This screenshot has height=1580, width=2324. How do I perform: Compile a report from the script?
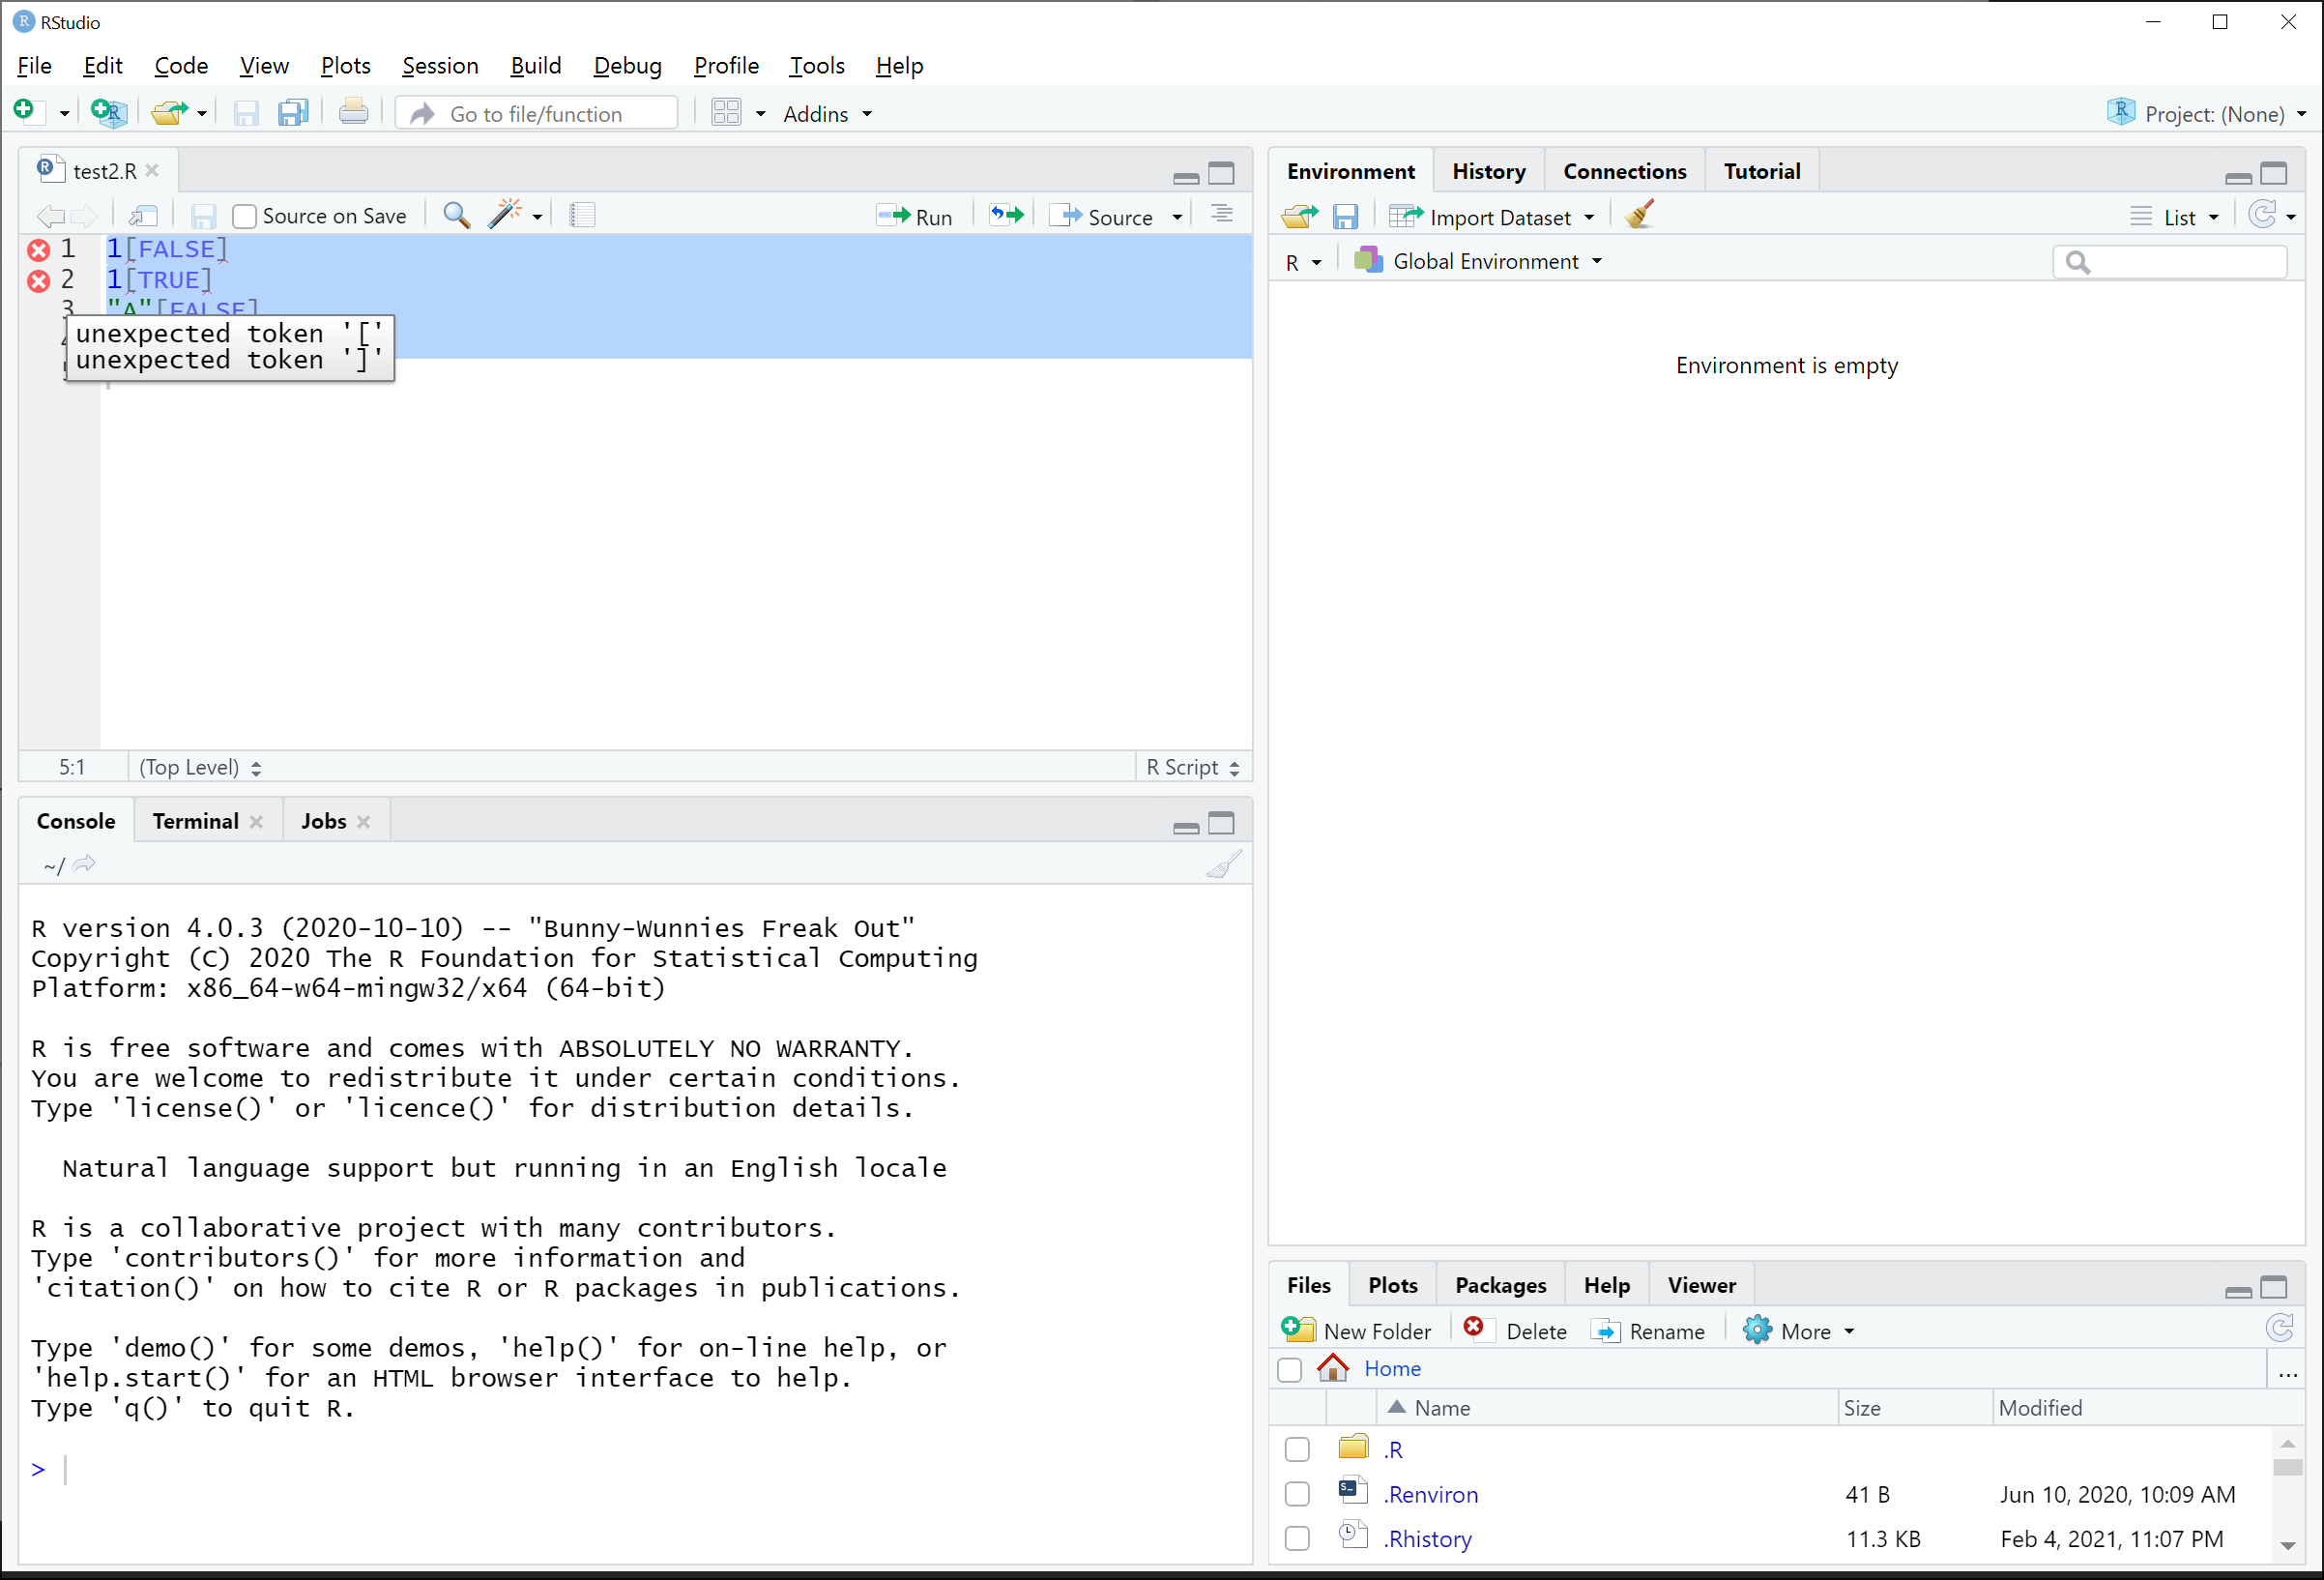pyautogui.click(x=583, y=214)
